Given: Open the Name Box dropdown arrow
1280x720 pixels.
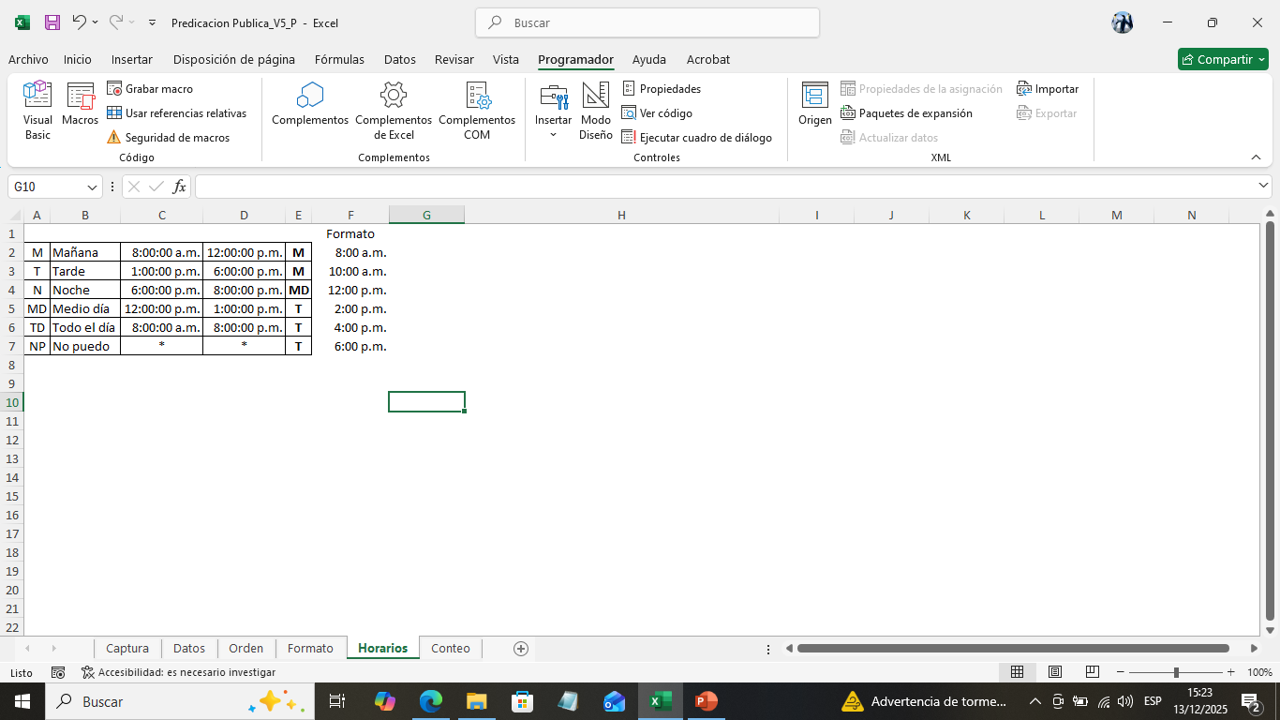Looking at the screenshot, I should 92,187.
